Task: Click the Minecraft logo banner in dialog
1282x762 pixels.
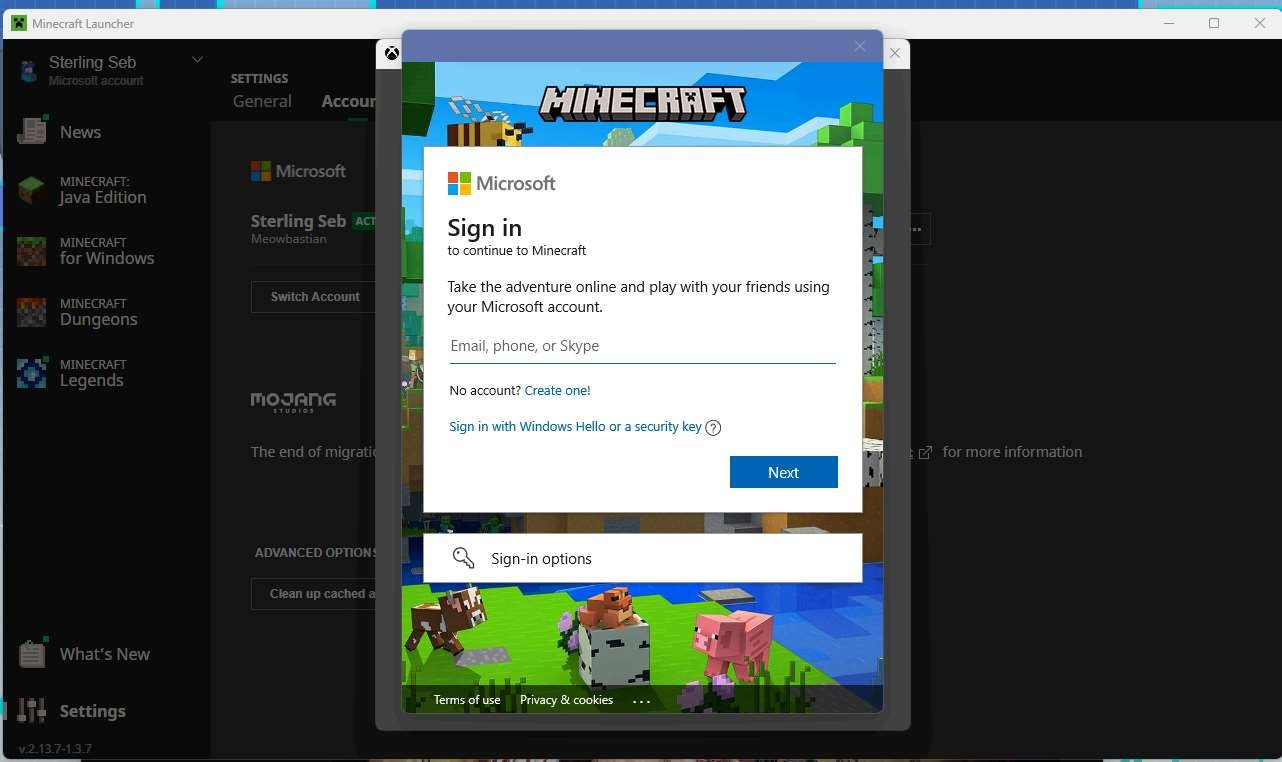Action: coord(643,103)
